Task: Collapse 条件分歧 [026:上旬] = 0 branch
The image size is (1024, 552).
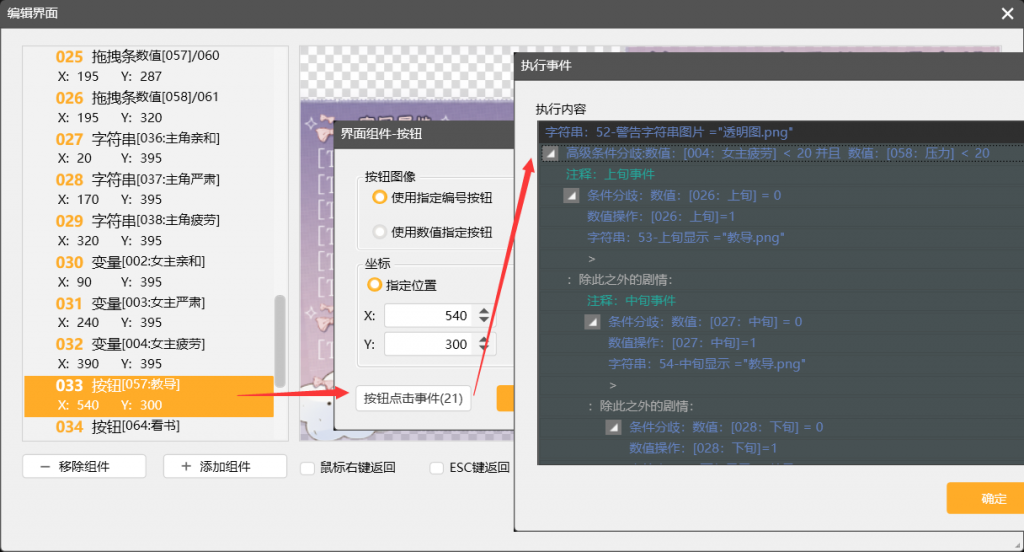Action: coord(571,195)
